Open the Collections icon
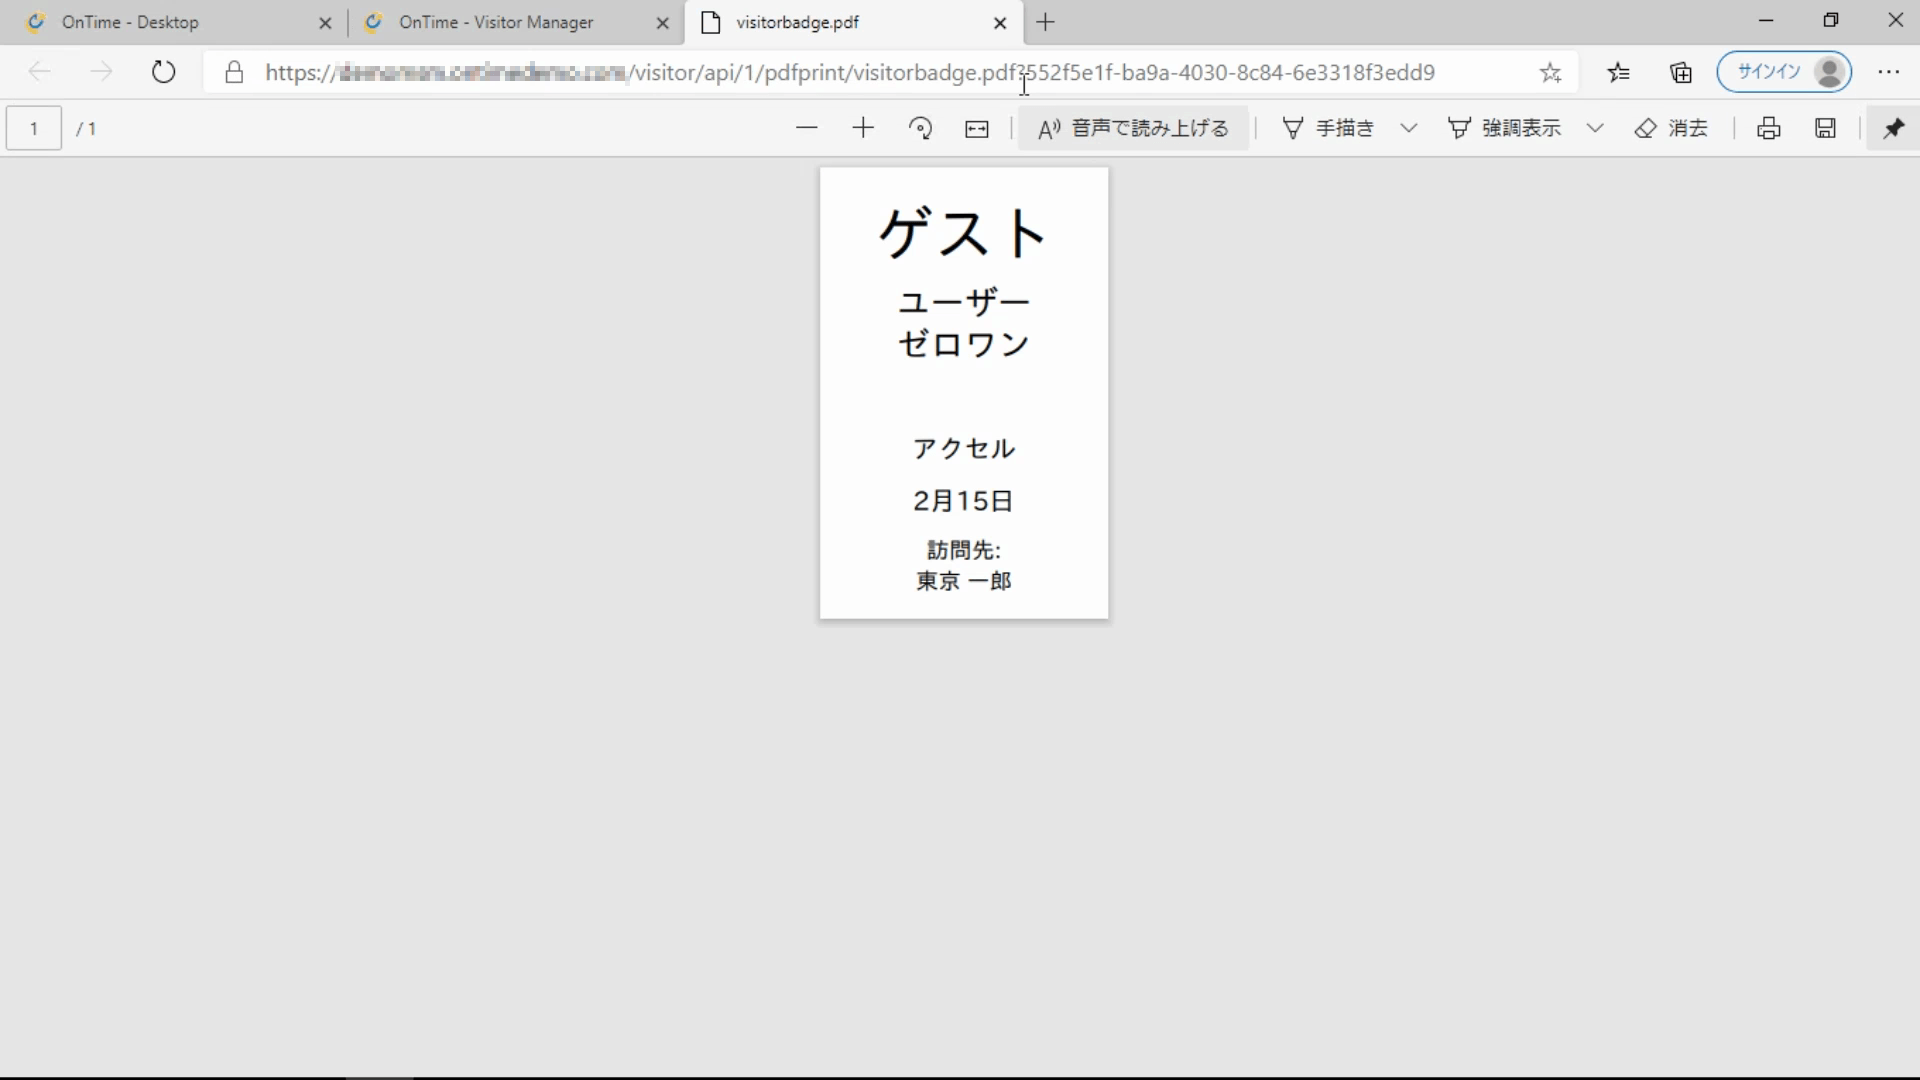Viewport: 1920px width, 1080px height. pyautogui.click(x=1681, y=72)
